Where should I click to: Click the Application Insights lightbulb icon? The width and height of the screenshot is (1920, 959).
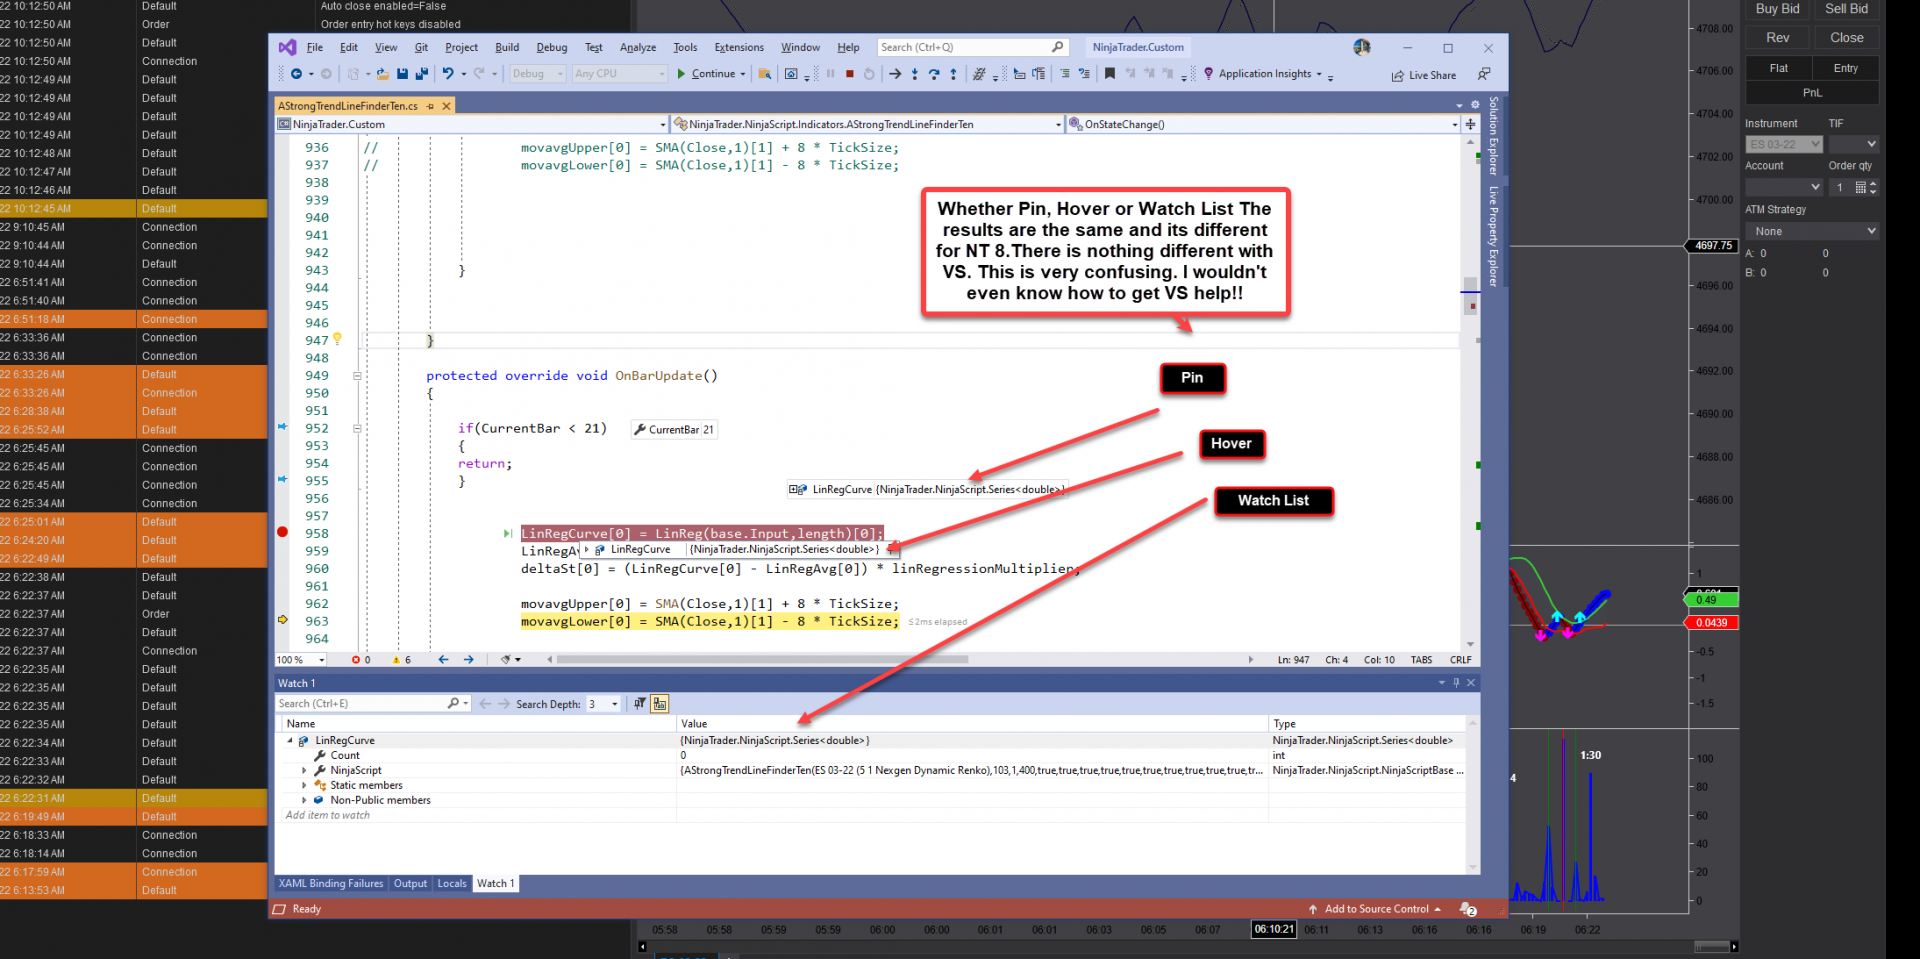point(1208,74)
